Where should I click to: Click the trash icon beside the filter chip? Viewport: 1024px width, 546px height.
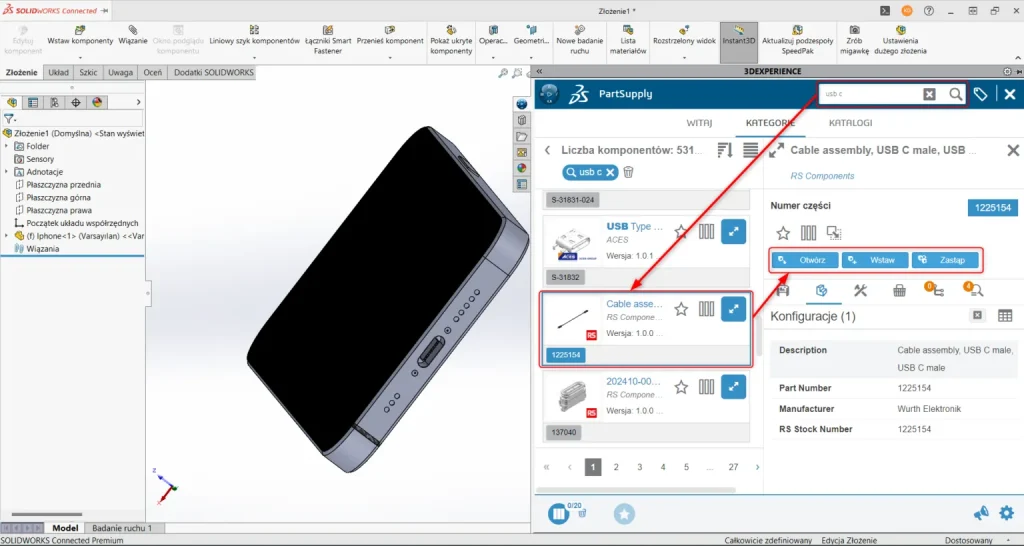628,172
